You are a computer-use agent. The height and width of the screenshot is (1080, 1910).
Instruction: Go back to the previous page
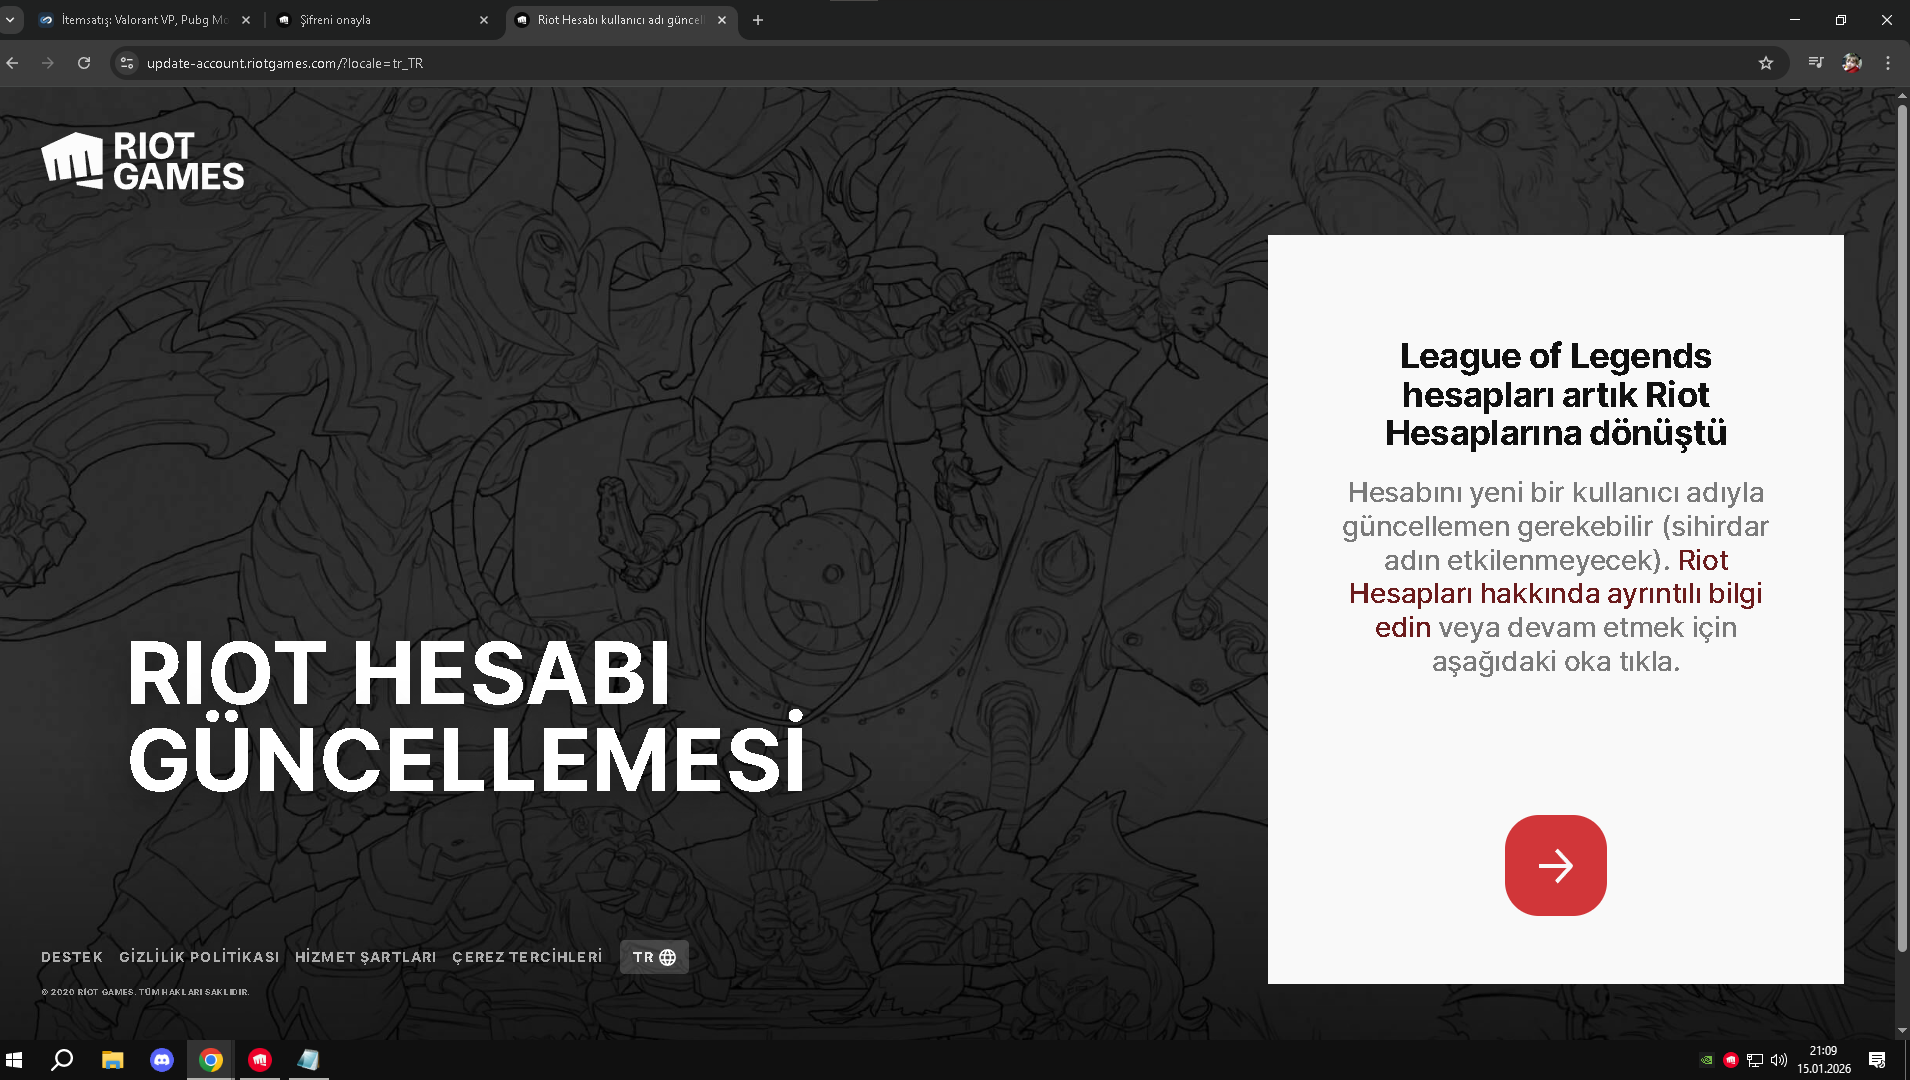13,63
